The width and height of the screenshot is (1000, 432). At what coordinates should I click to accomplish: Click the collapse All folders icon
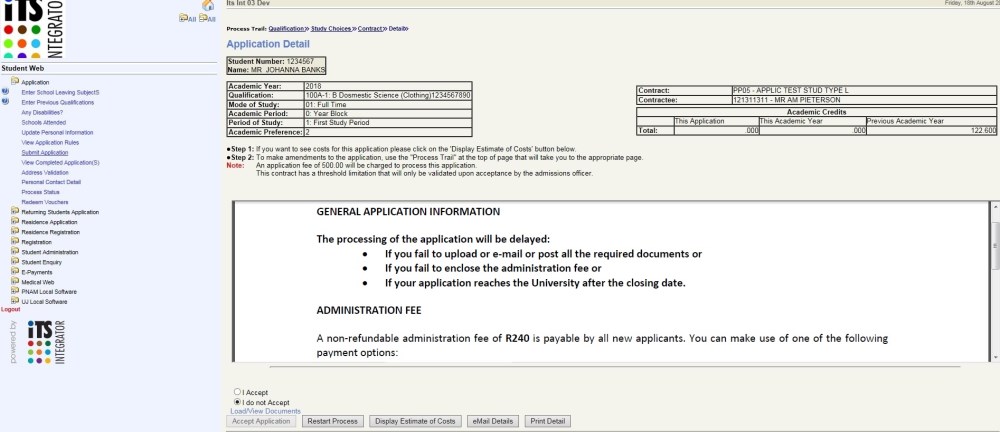click(205, 18)
